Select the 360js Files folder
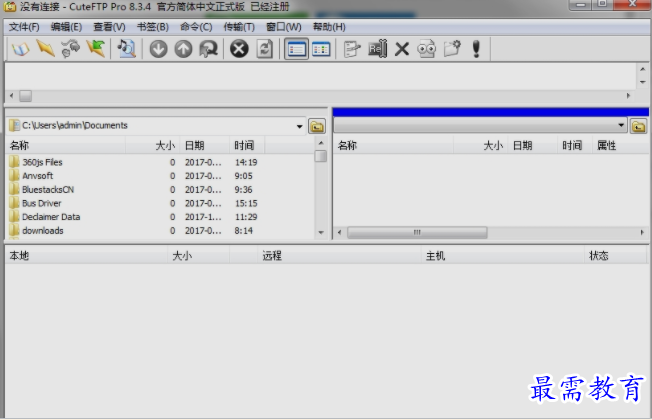The height and width of the screenshot is (420, 652). click(42, 162)
